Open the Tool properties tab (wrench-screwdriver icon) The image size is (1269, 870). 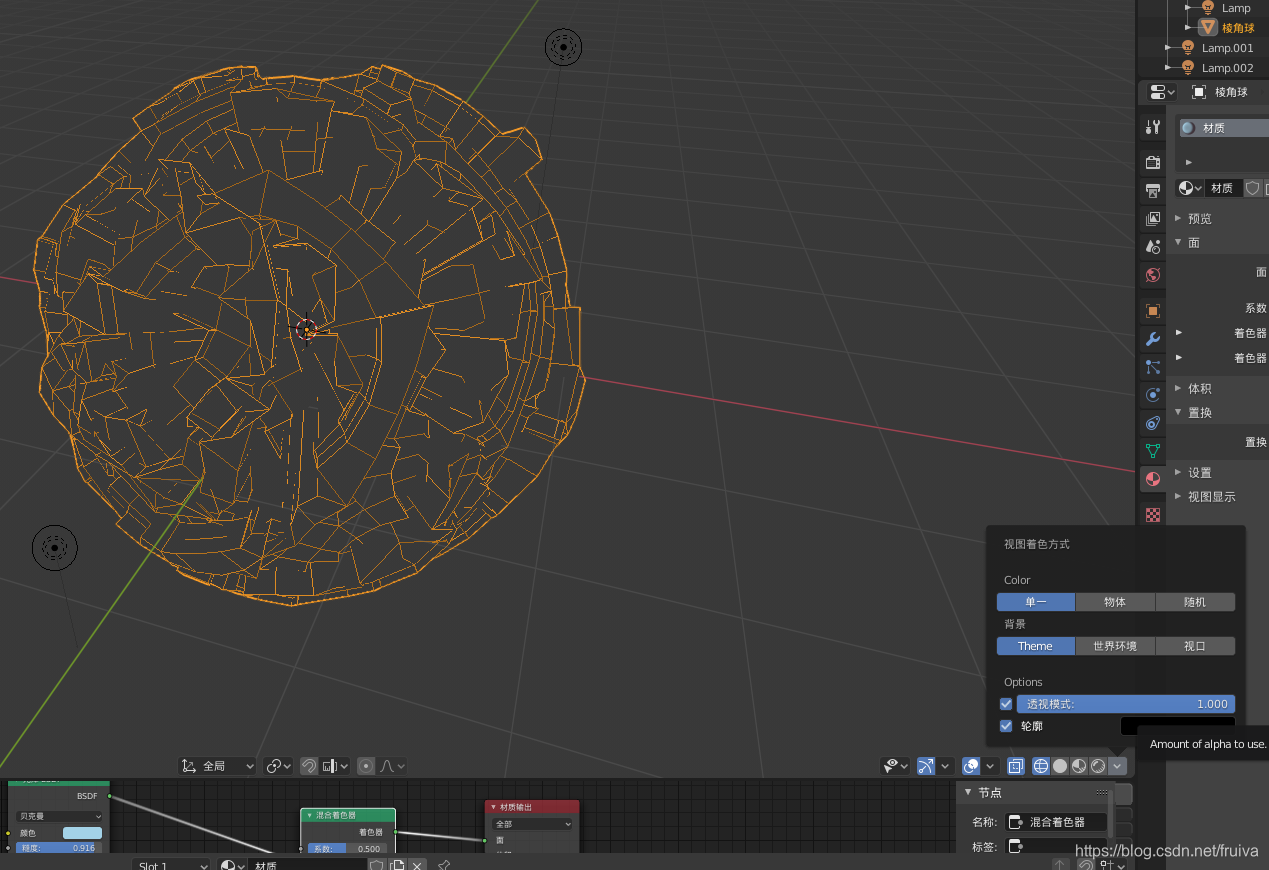pos(1153,127)
